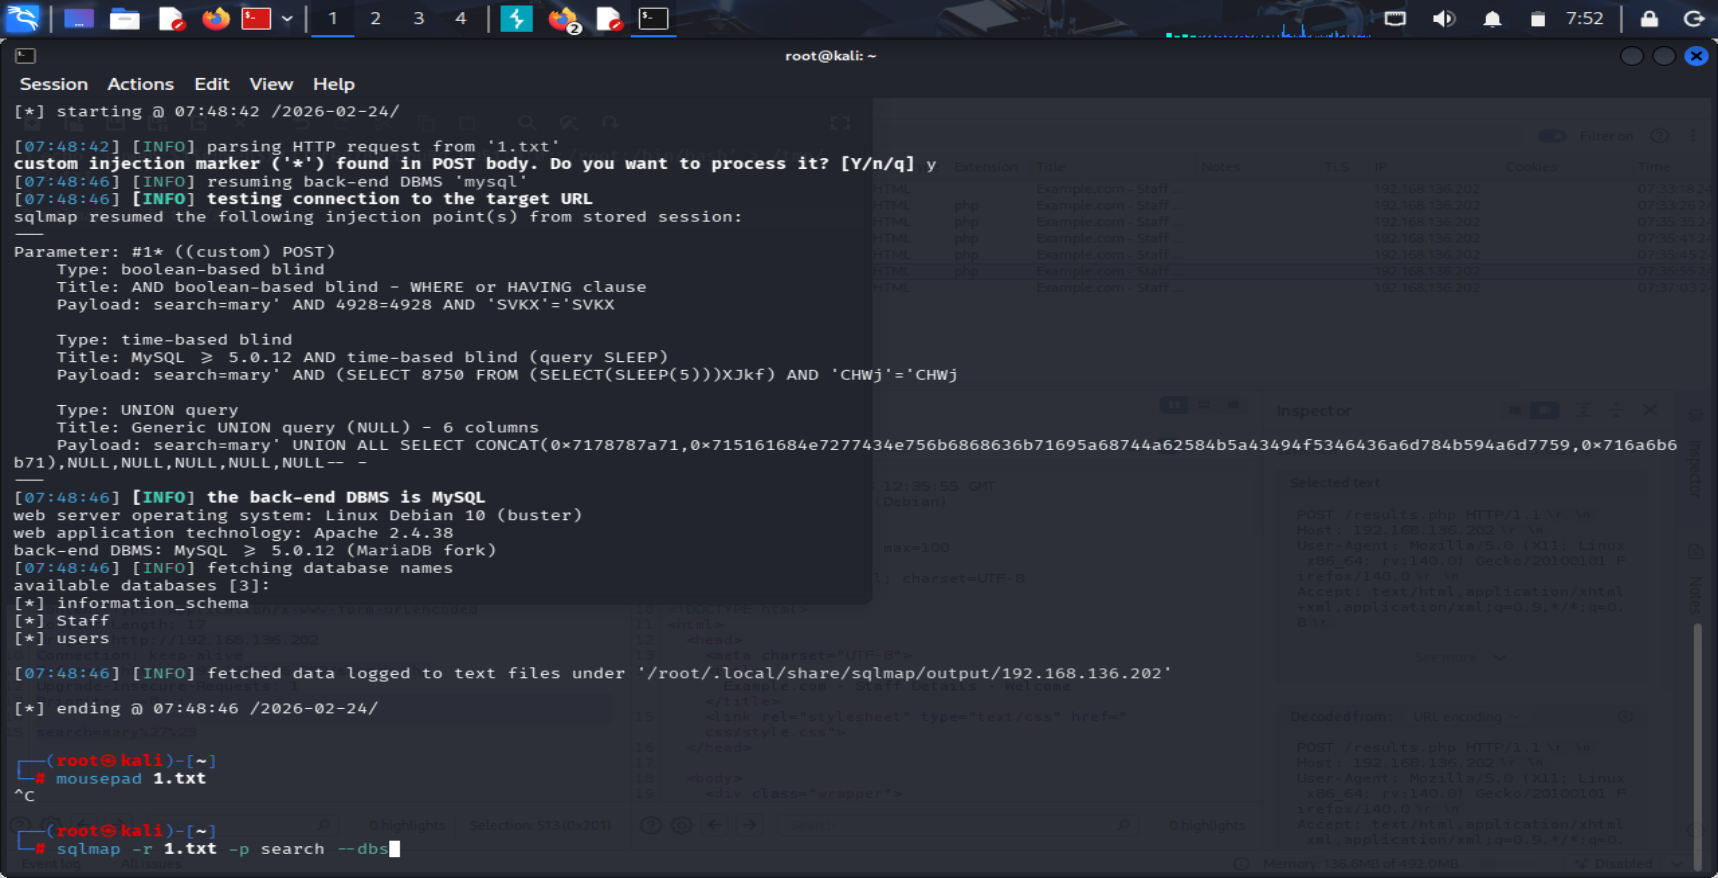Open the View menu
This screenshot has height=878, width=1718.
(x=271, y=84)
